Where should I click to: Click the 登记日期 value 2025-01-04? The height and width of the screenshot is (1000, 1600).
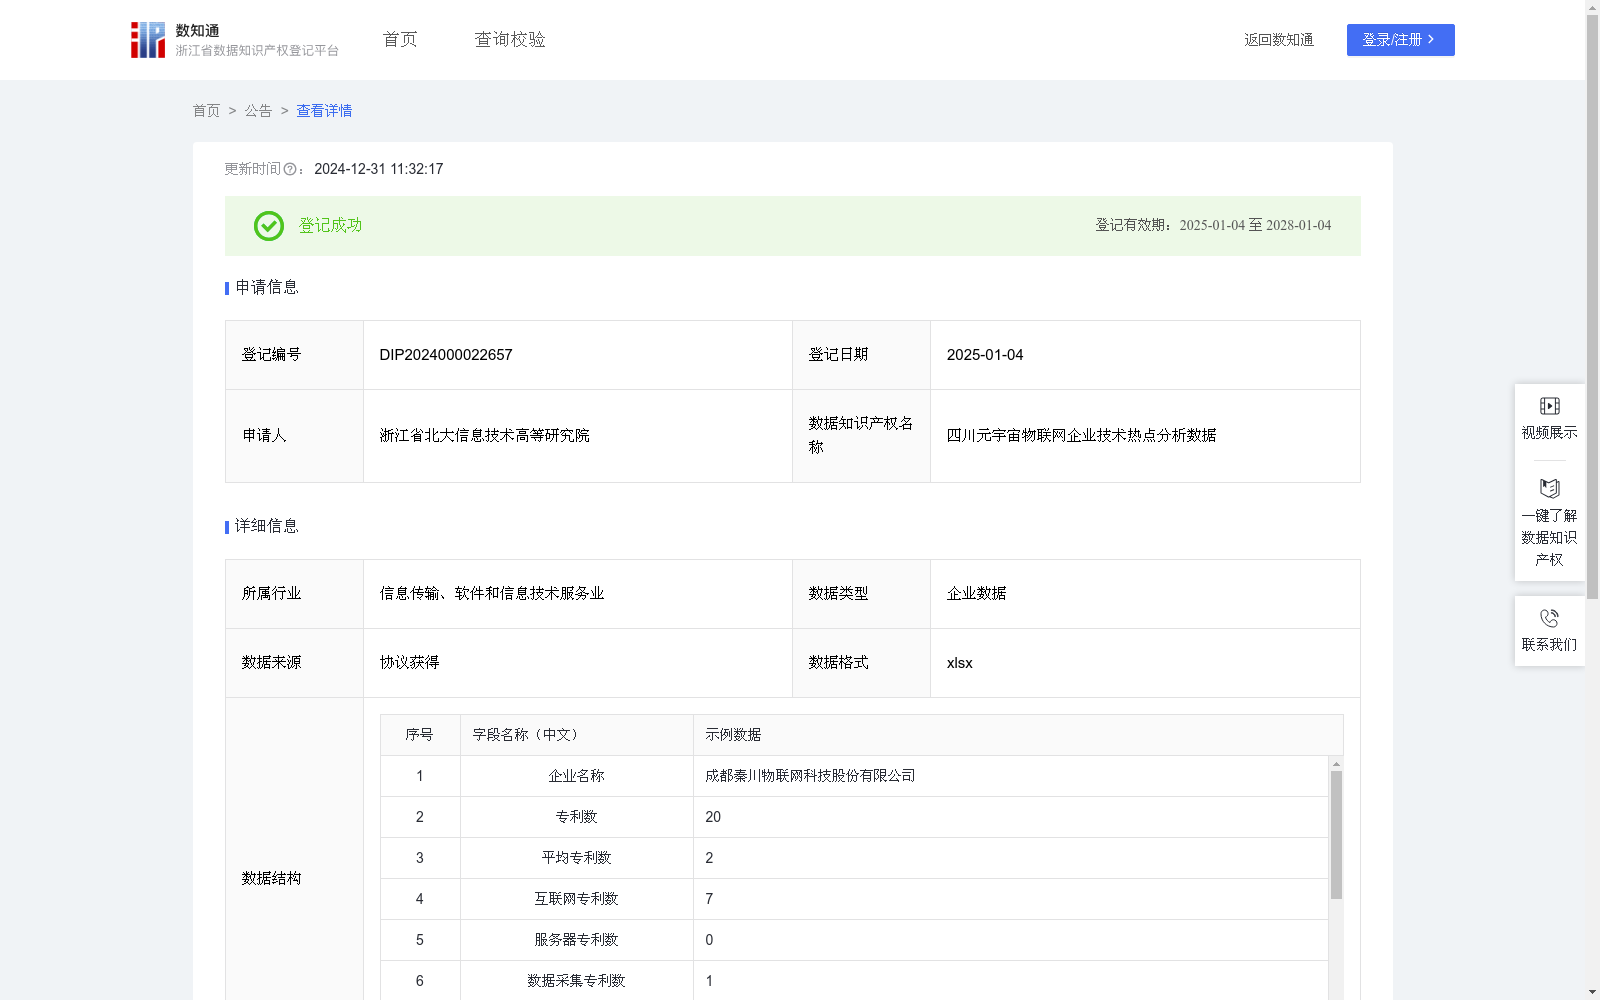click(985, 355)
